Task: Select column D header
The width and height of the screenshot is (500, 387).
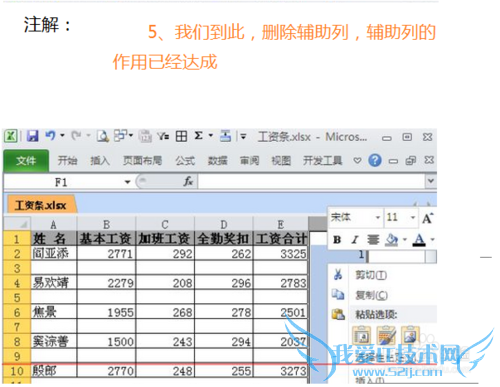Action: click(x=224, y=225)
